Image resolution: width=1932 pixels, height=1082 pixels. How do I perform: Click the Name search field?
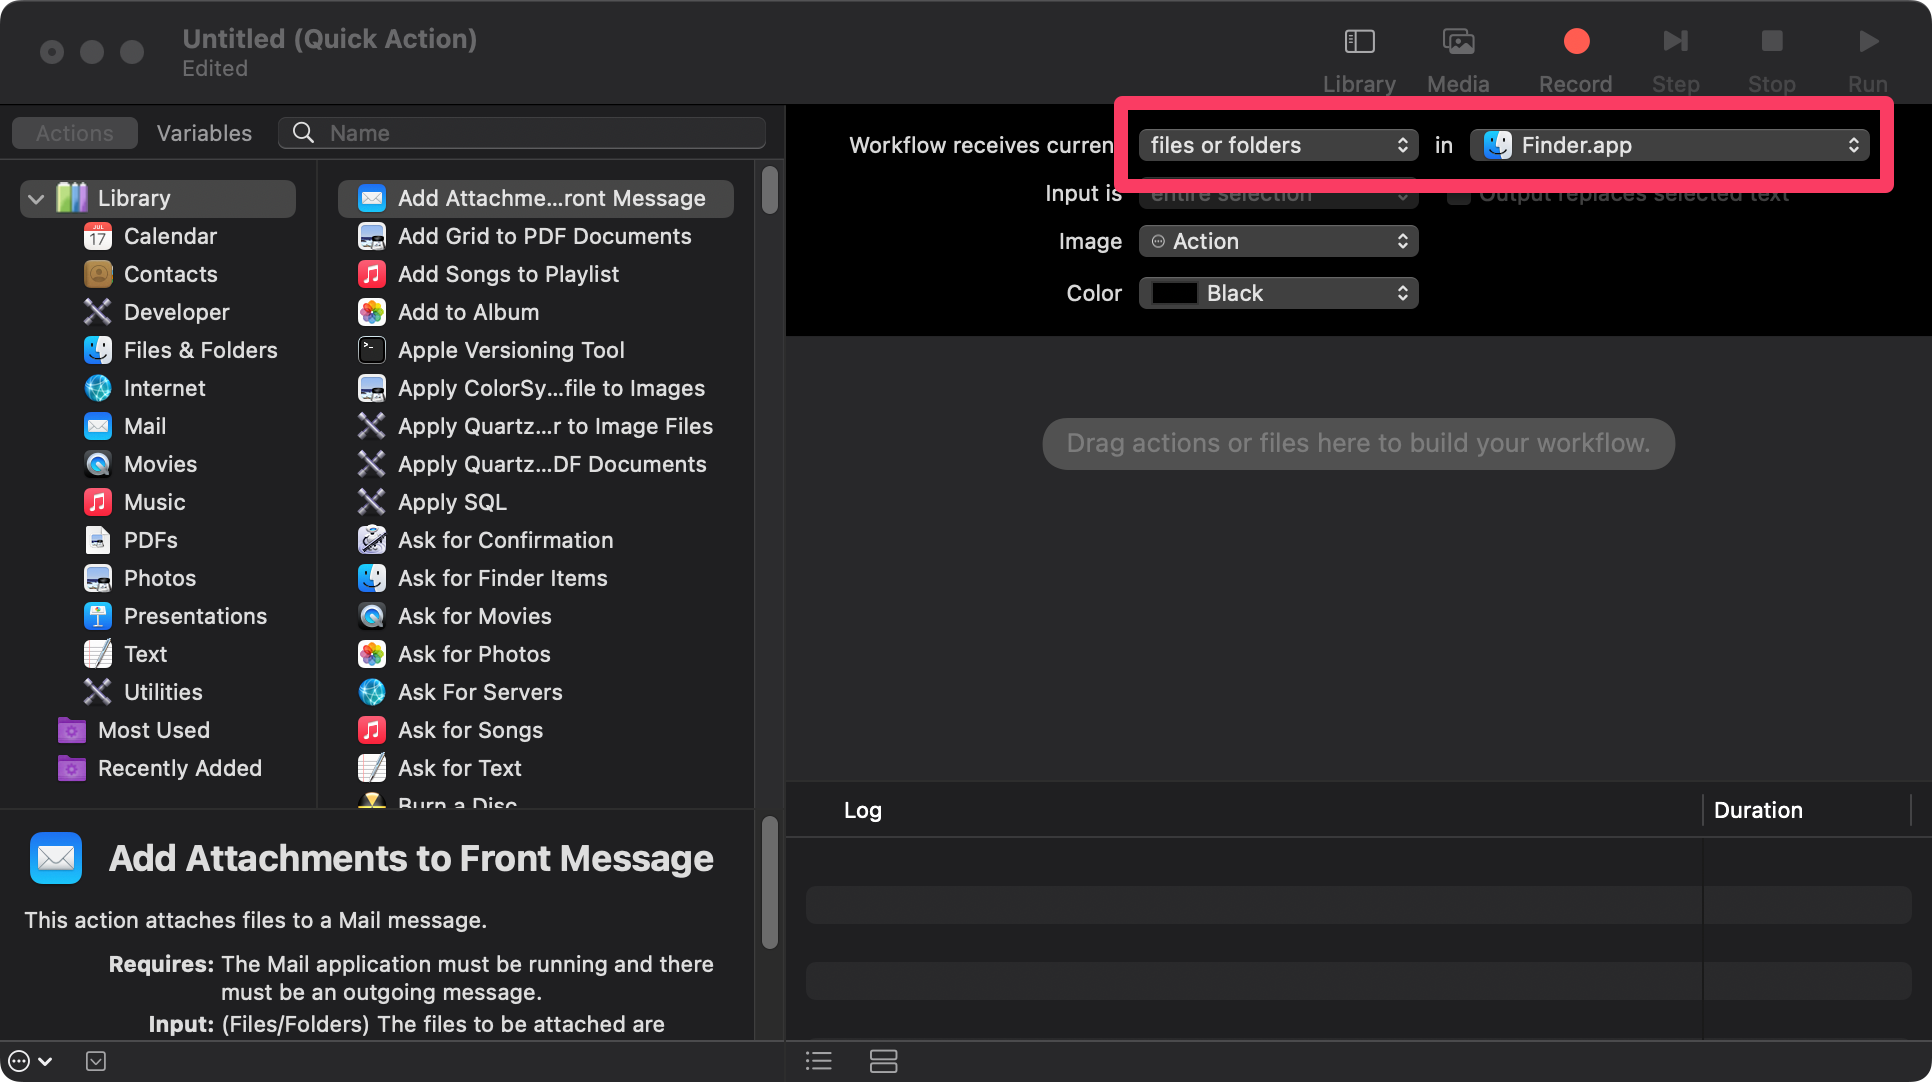pyautogui.click(x=520, y=132)
